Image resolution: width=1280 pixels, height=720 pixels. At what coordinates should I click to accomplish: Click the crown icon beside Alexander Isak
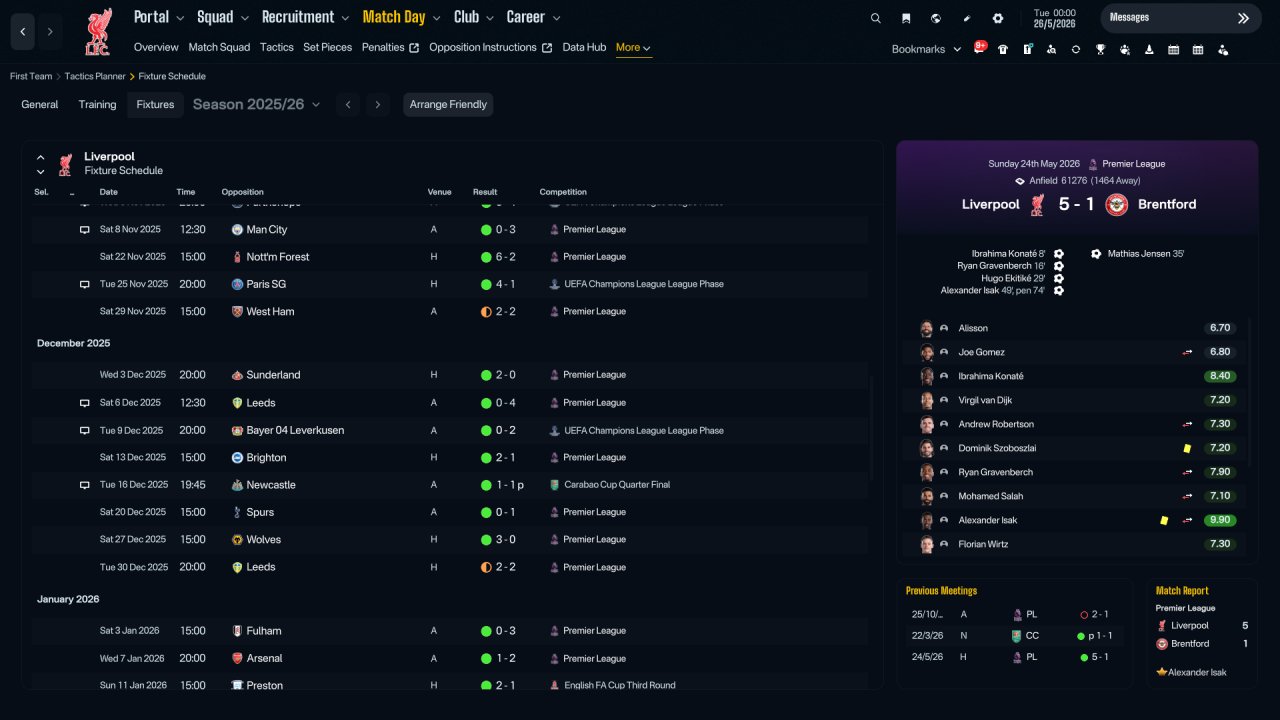pos(1161,672)
